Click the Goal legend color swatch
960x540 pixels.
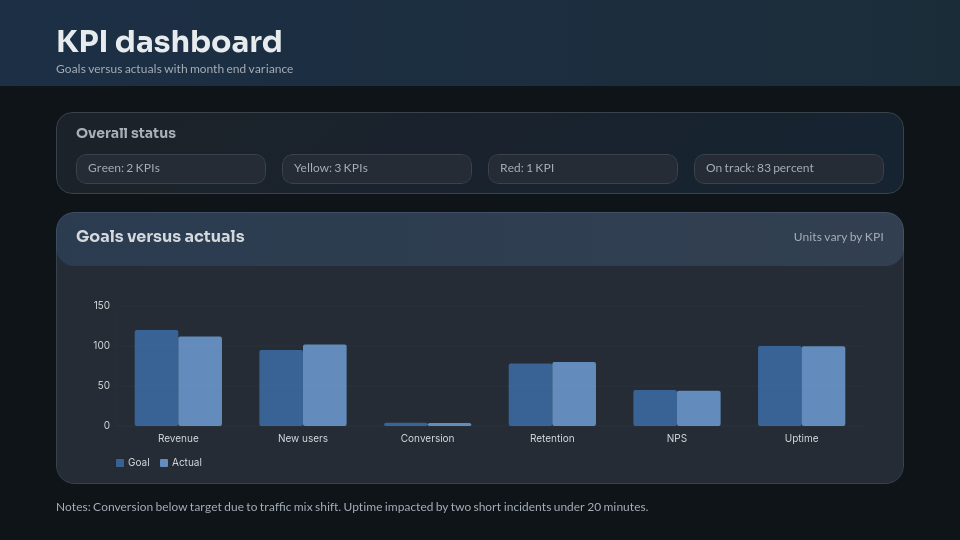click(120, 463)
